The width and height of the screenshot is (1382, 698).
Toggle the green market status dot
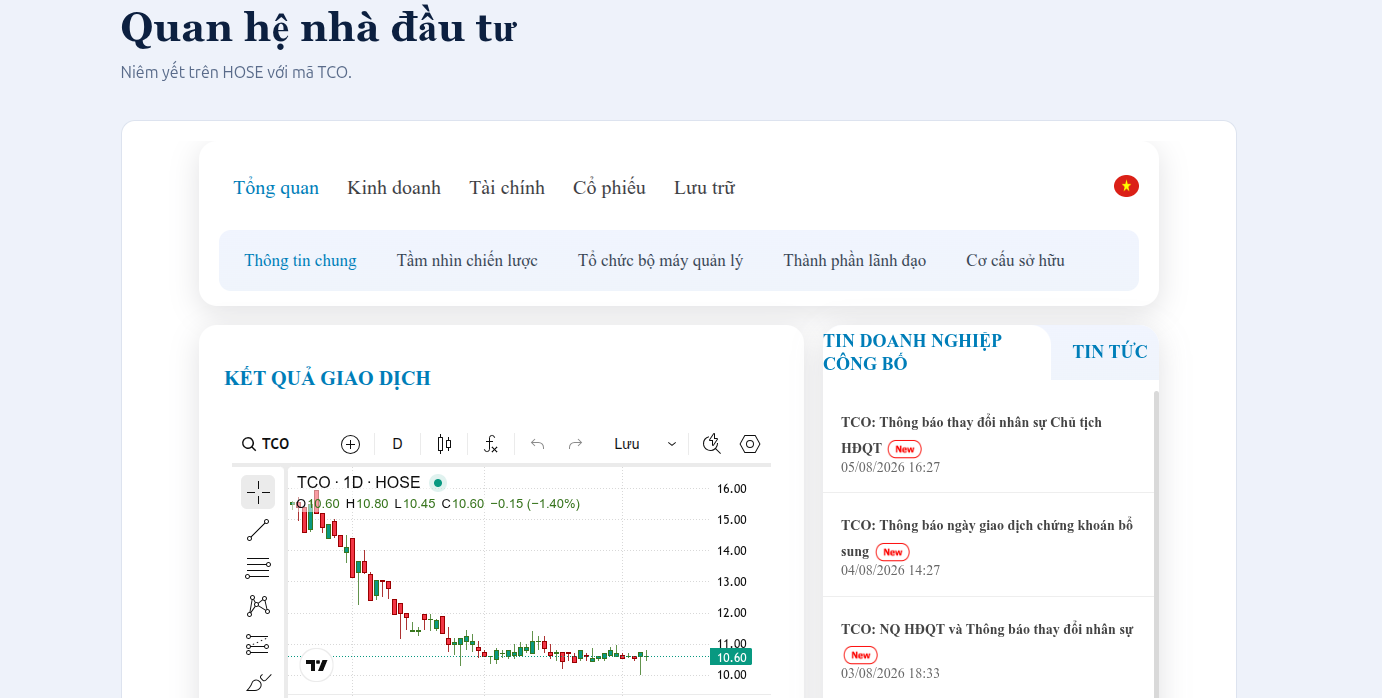click(x=437, y=482)
